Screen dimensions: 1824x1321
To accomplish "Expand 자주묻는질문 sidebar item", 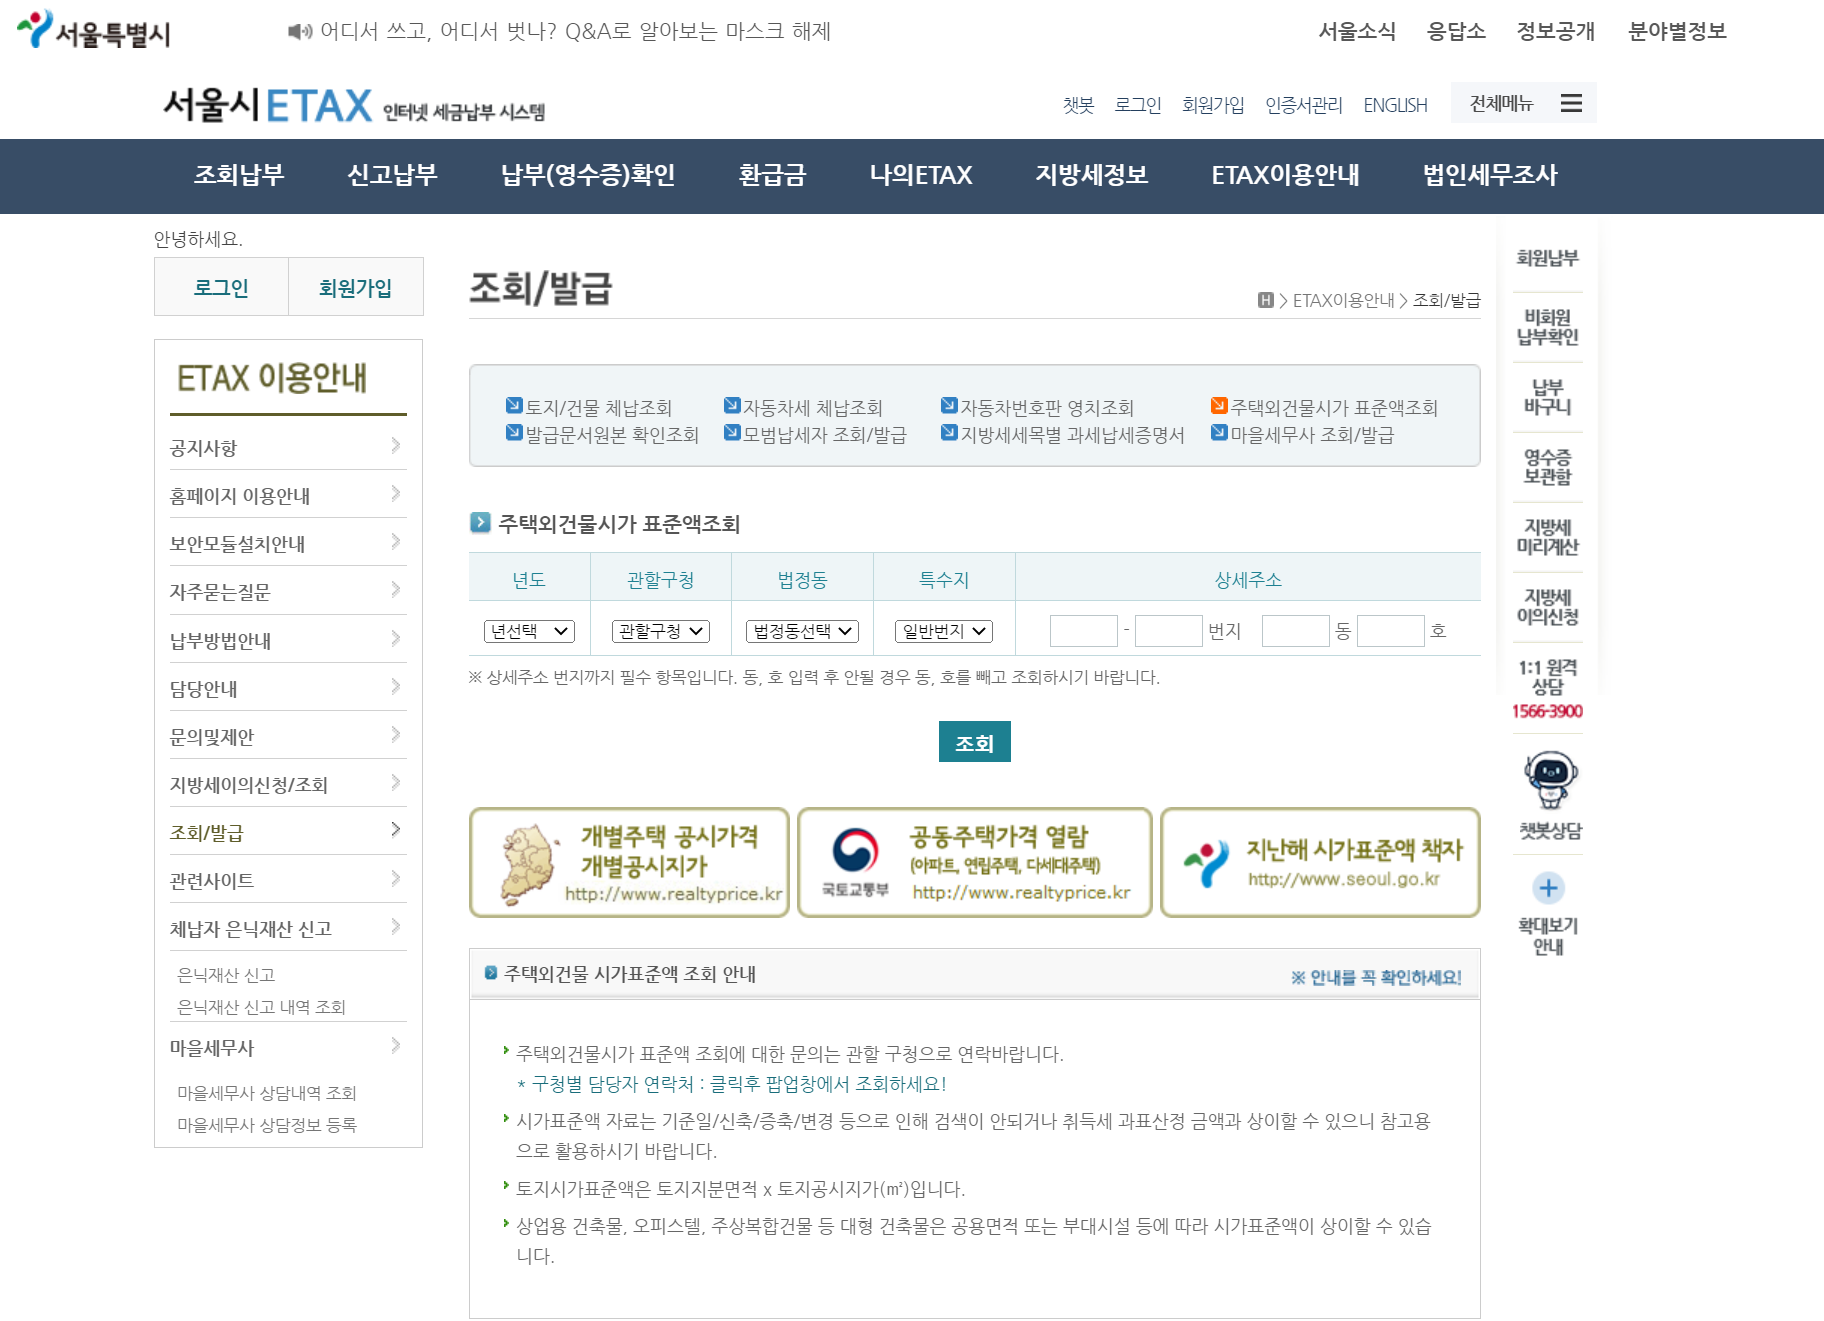I will [x=288, y=591].
